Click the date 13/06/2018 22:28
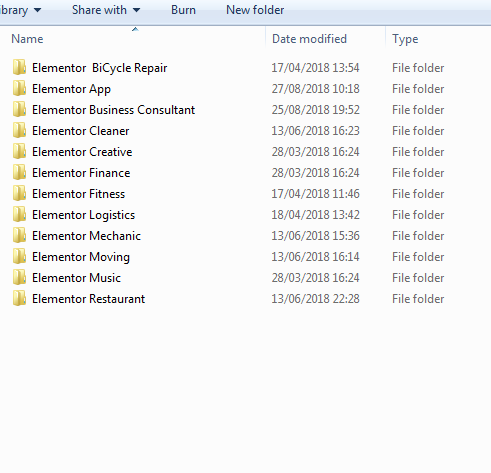The width and height of the screenshot is (491, 473). pyautogui.click(x=315, y=299)
